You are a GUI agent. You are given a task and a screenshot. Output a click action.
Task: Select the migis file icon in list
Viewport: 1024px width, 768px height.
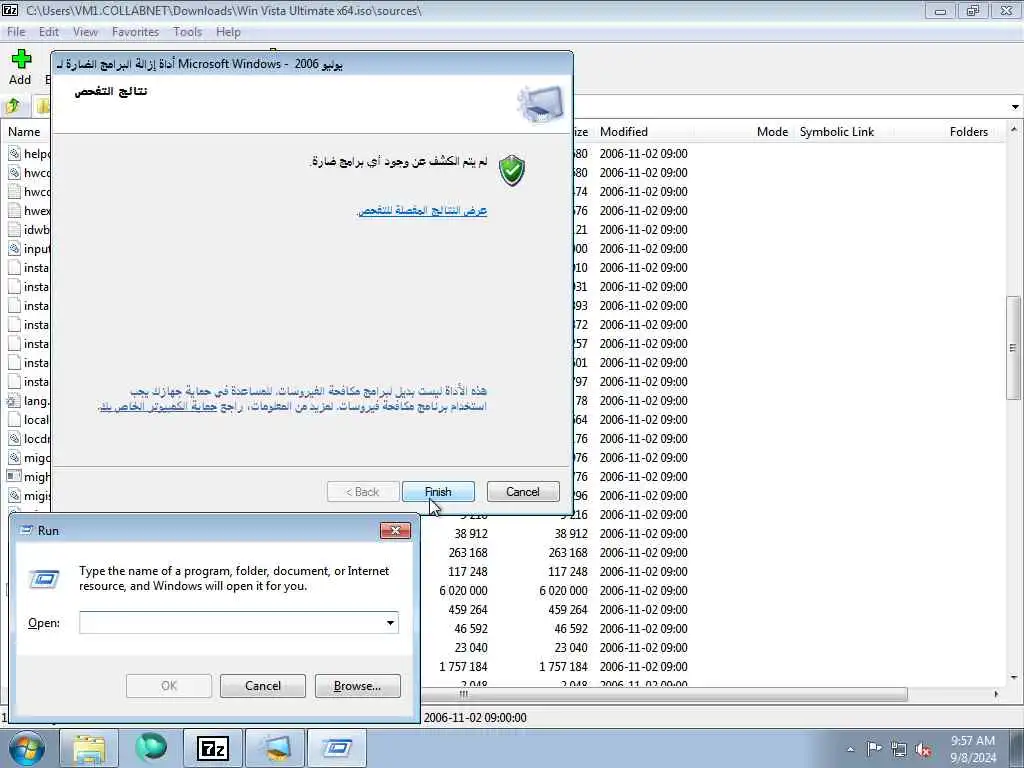[x=14, y=495]
